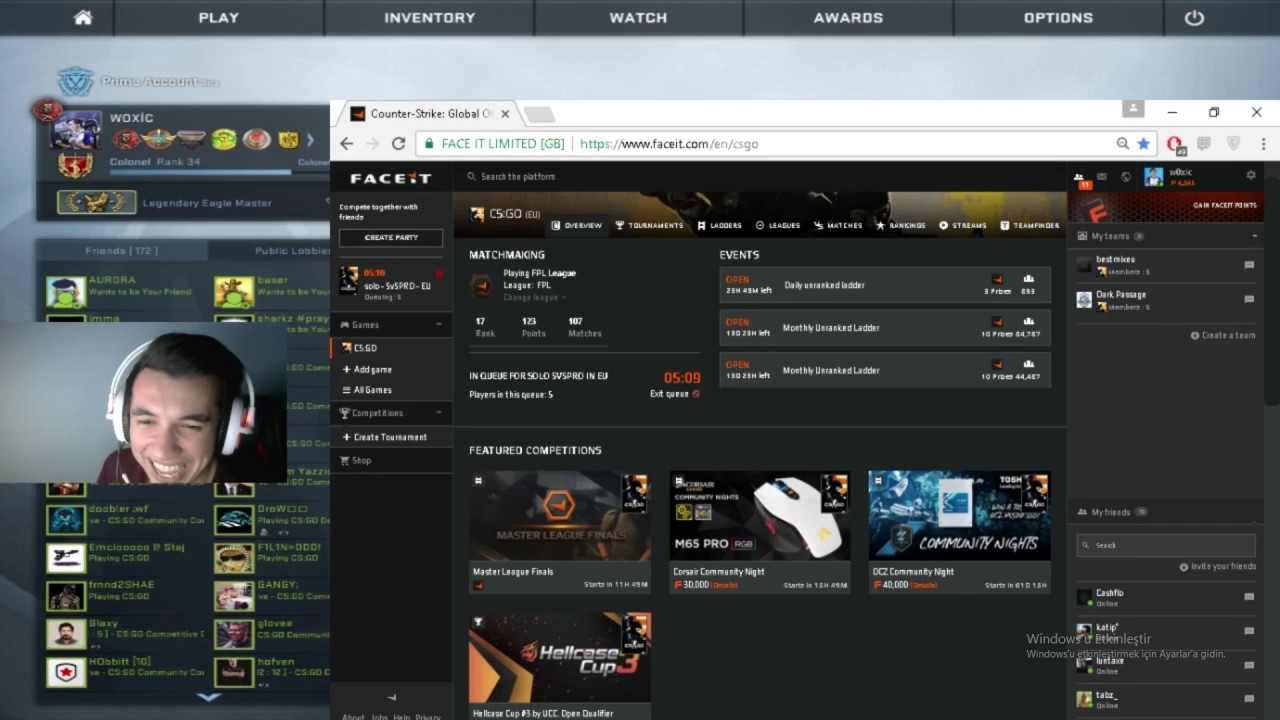1280x720 pixels.
Task: Click the CS:GO quit power icon
Action: [1194, 17]
